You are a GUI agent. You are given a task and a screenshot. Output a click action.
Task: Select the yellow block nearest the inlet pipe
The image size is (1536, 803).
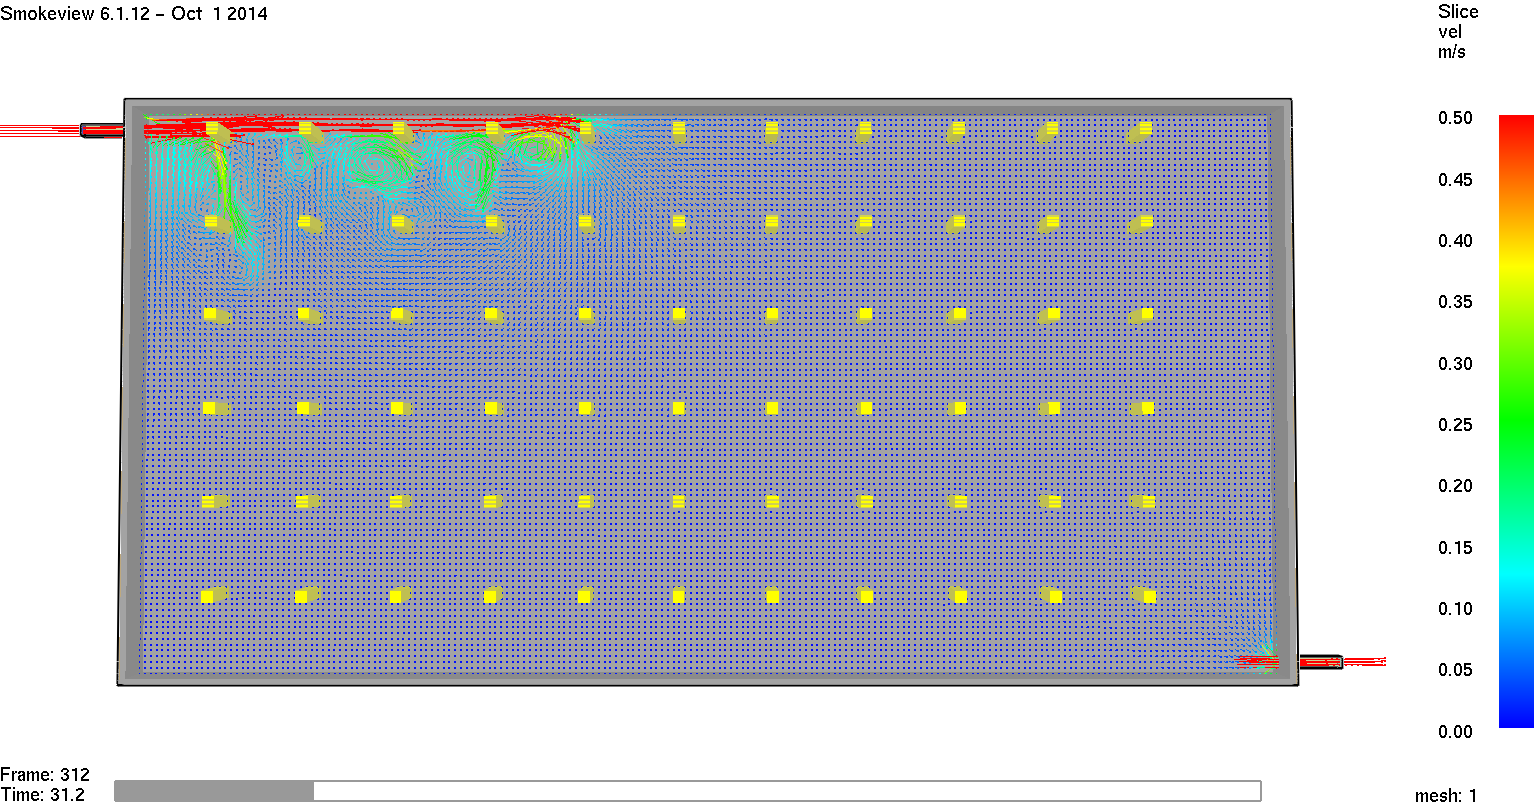[x=213, y=129]
